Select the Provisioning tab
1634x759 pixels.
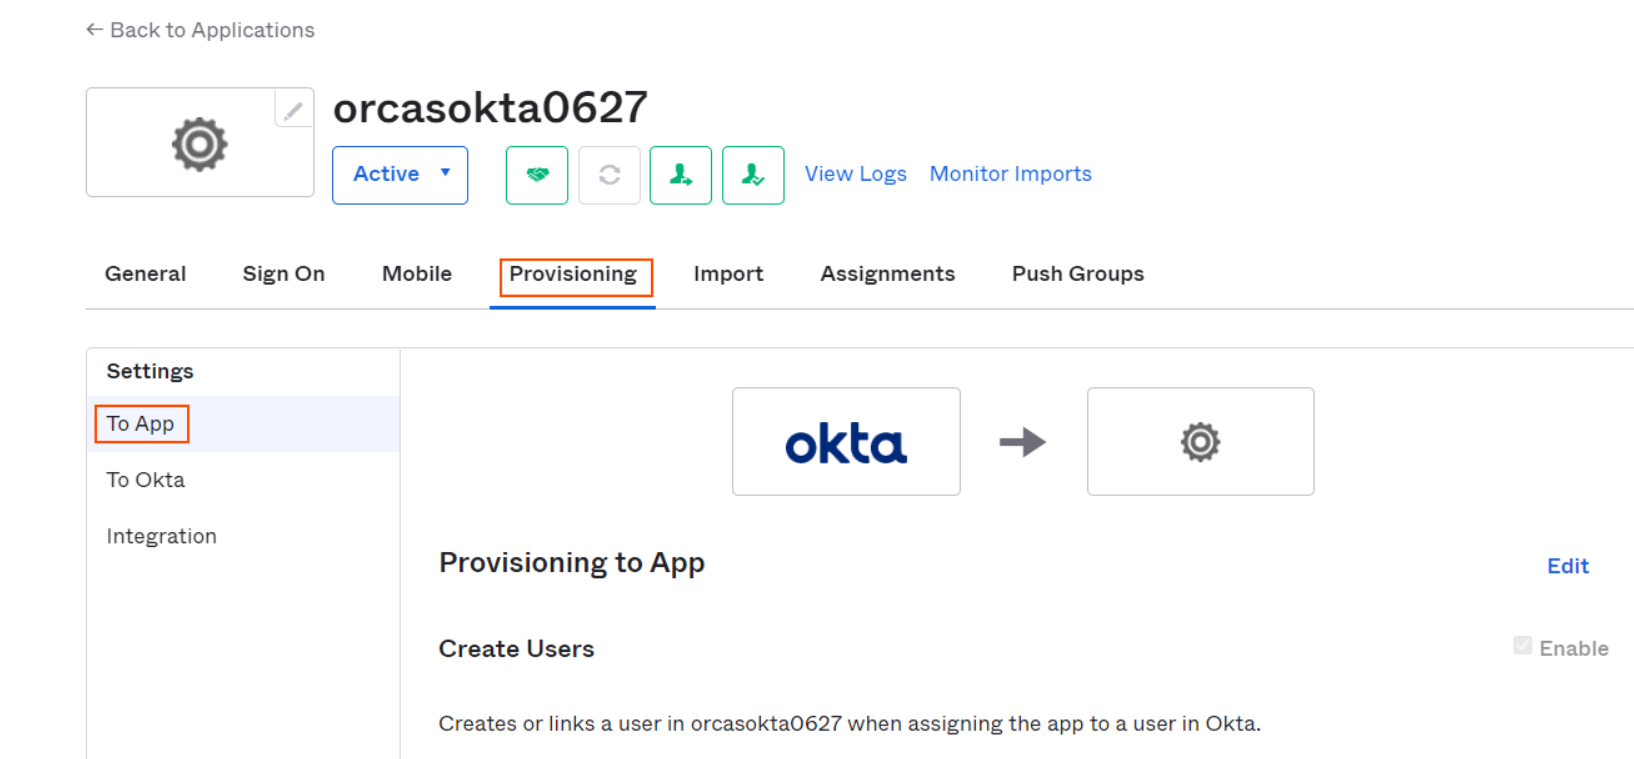[x=573, y=274]
